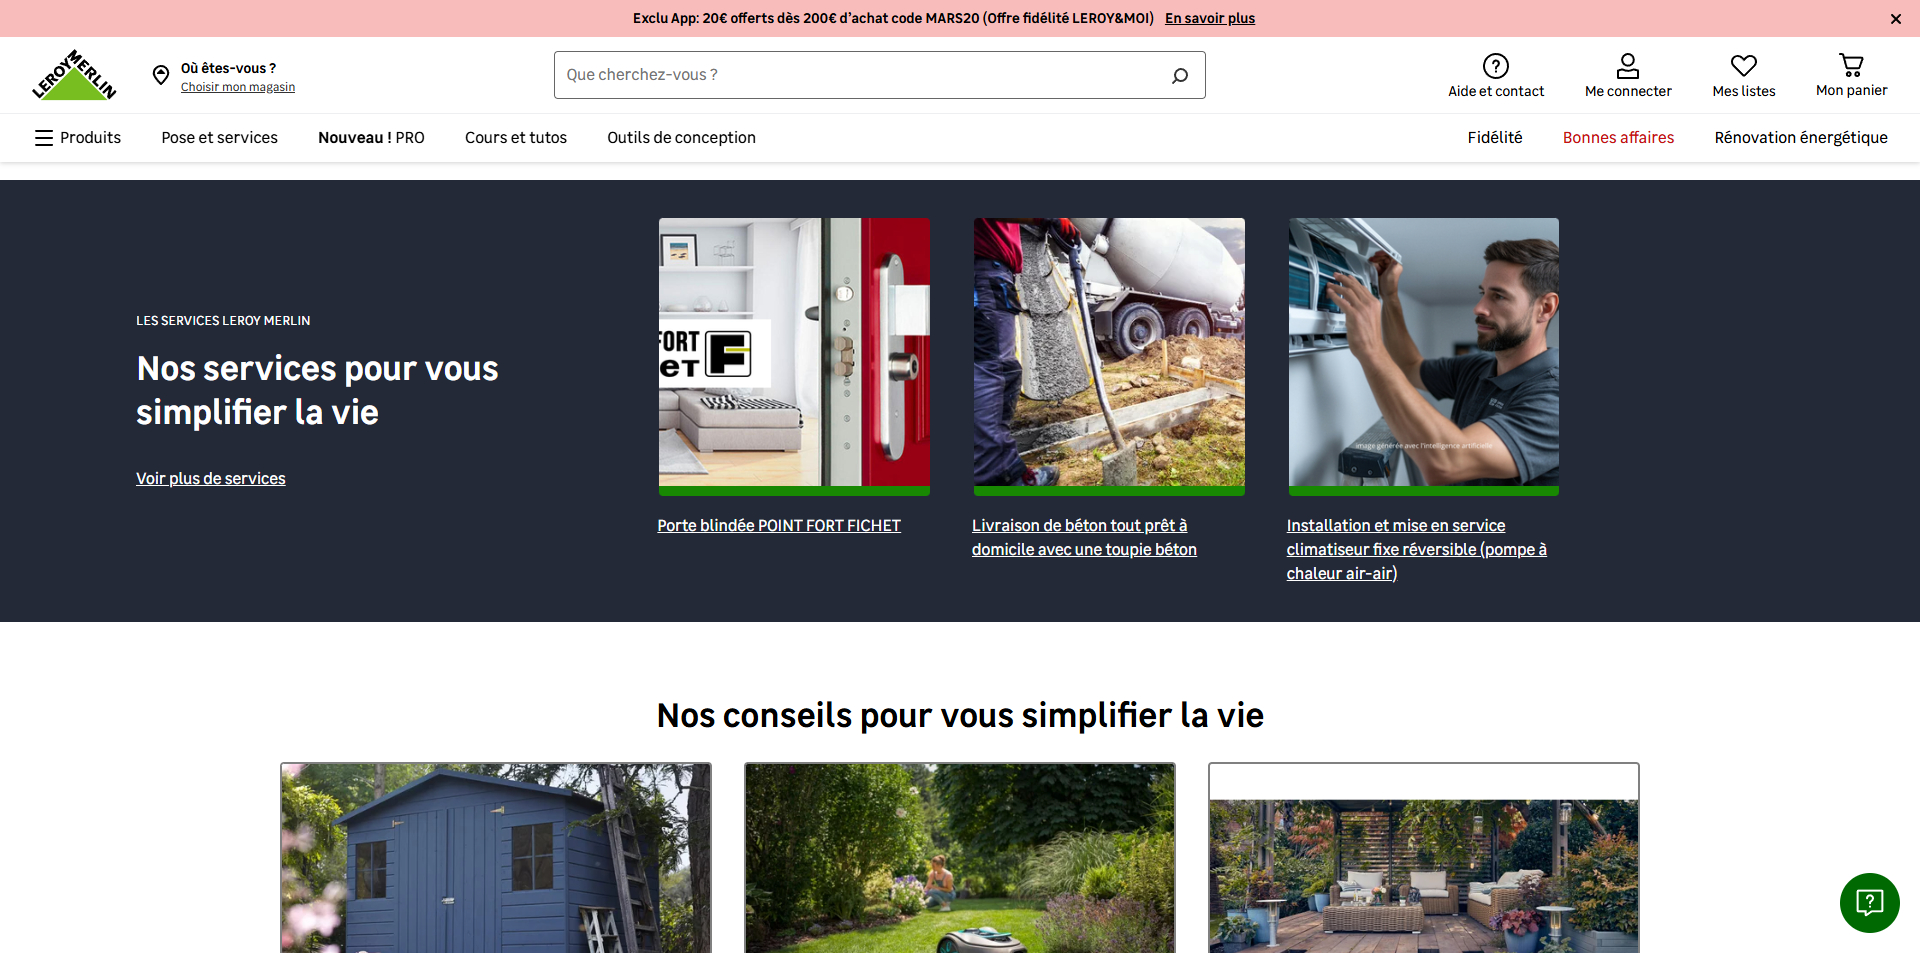Go to Fidélité page
This screenshot has width=1920, height=953.
coord(1495,138)
